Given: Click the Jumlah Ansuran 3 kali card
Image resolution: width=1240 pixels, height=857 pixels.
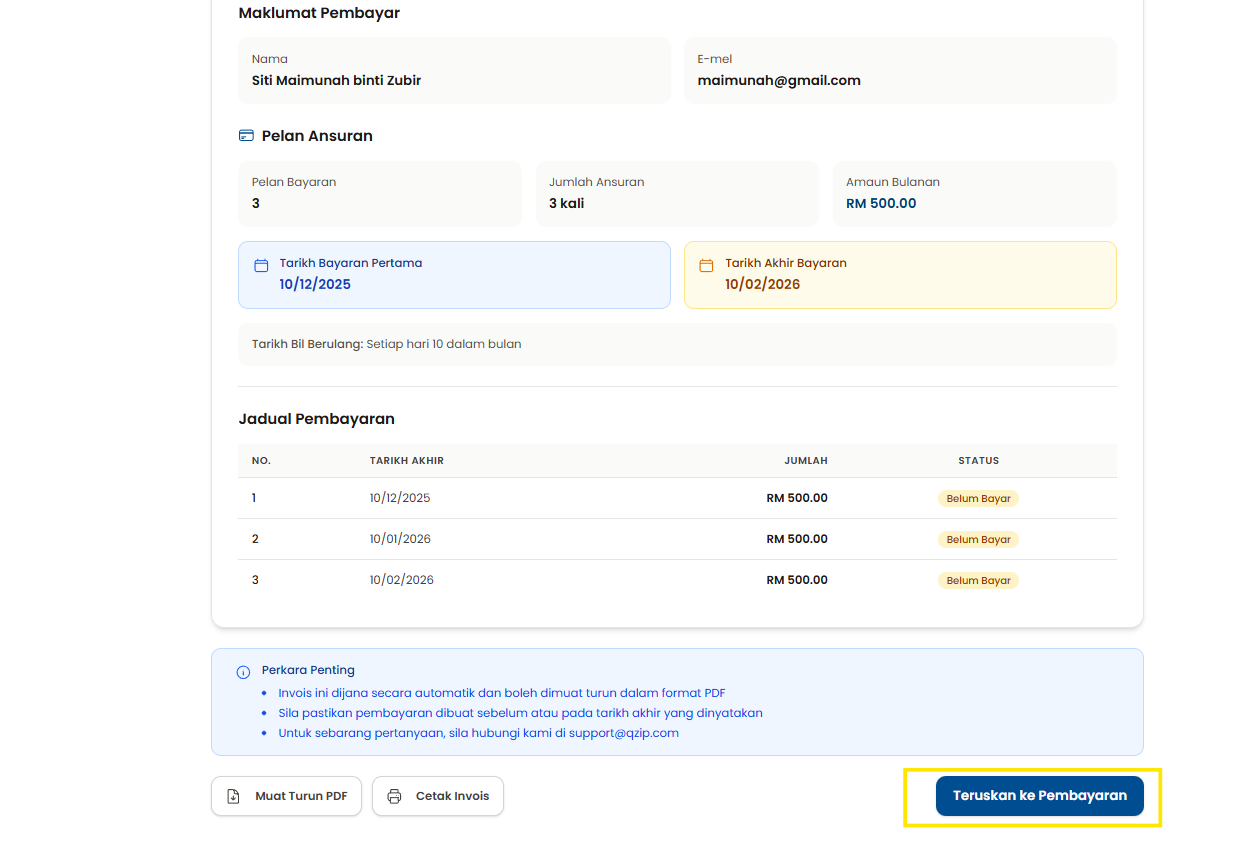Looking at the screenshot, I should [x=677, y=193].
